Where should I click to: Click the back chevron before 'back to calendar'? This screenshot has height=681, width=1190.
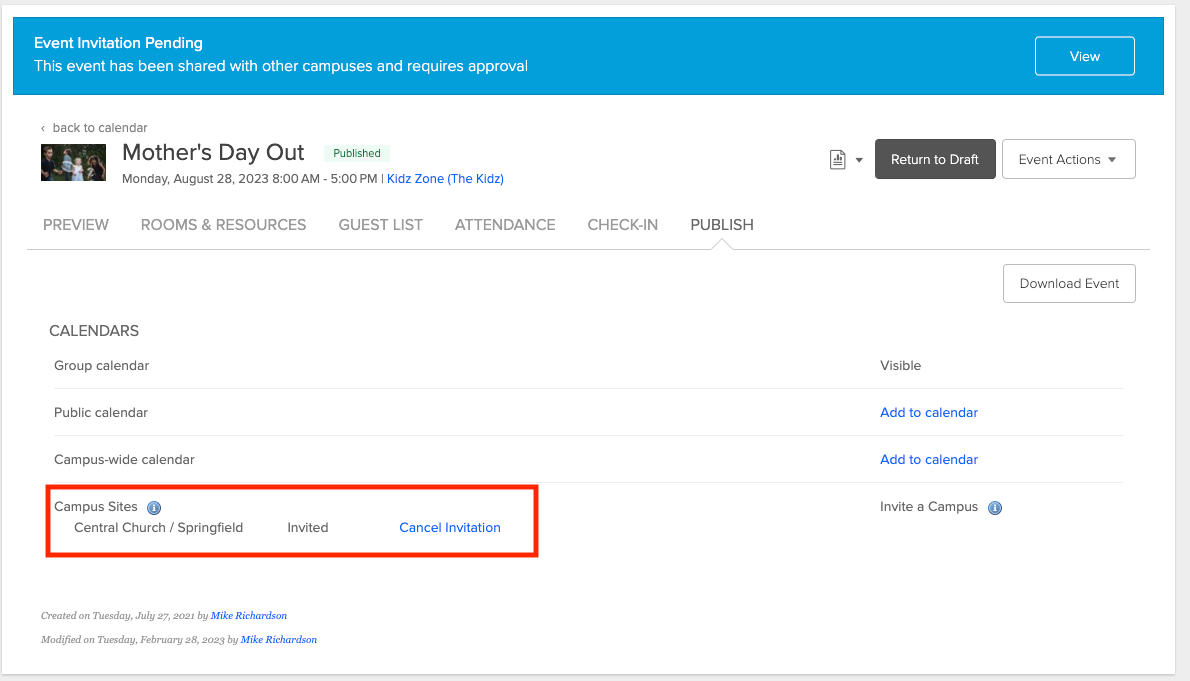[x=42, y=128]
